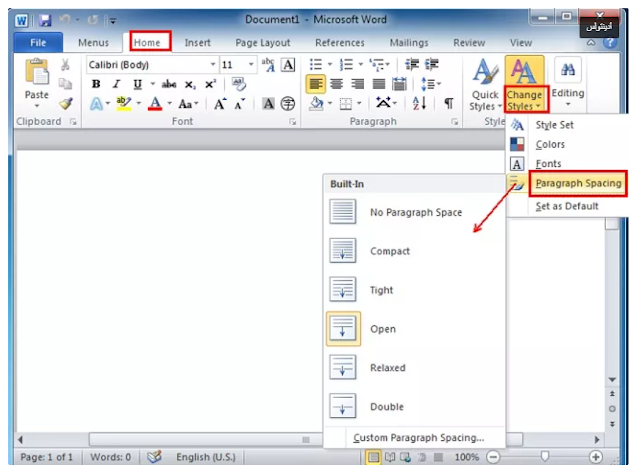
Task: Toggle align text right
Action: 358,84
